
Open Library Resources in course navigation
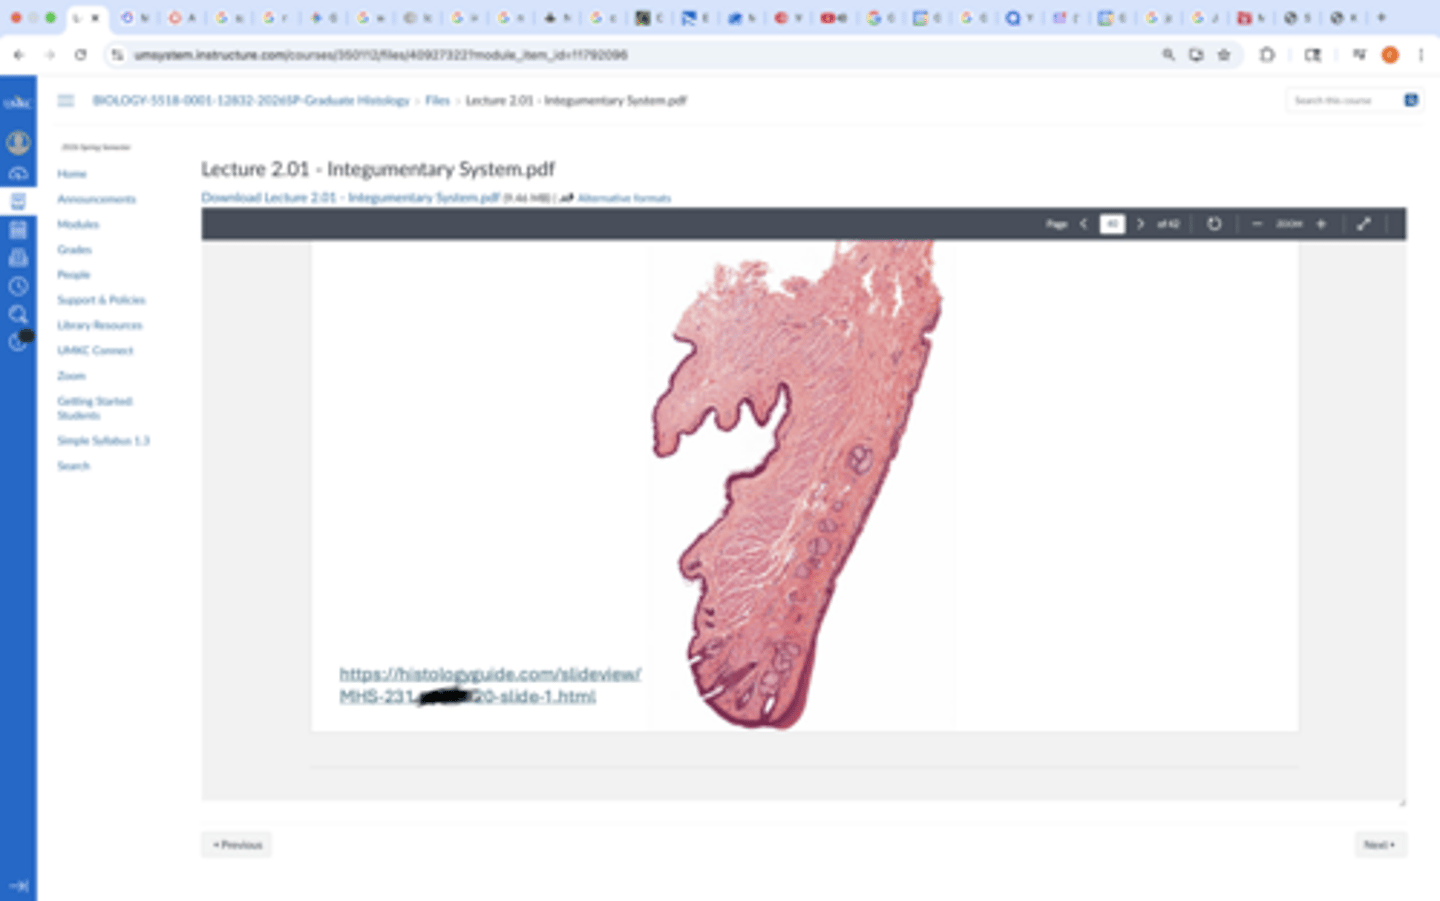[100, 325]
